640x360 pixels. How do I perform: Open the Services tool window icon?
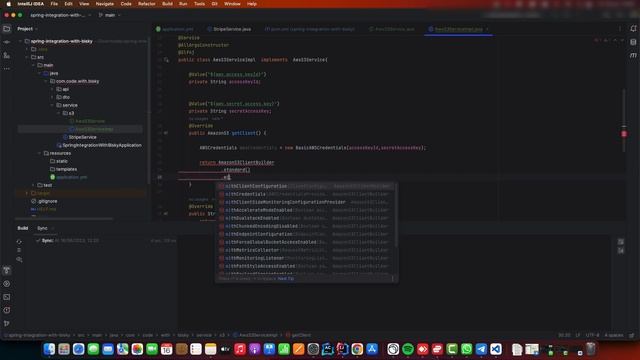(x=7, y=284)
